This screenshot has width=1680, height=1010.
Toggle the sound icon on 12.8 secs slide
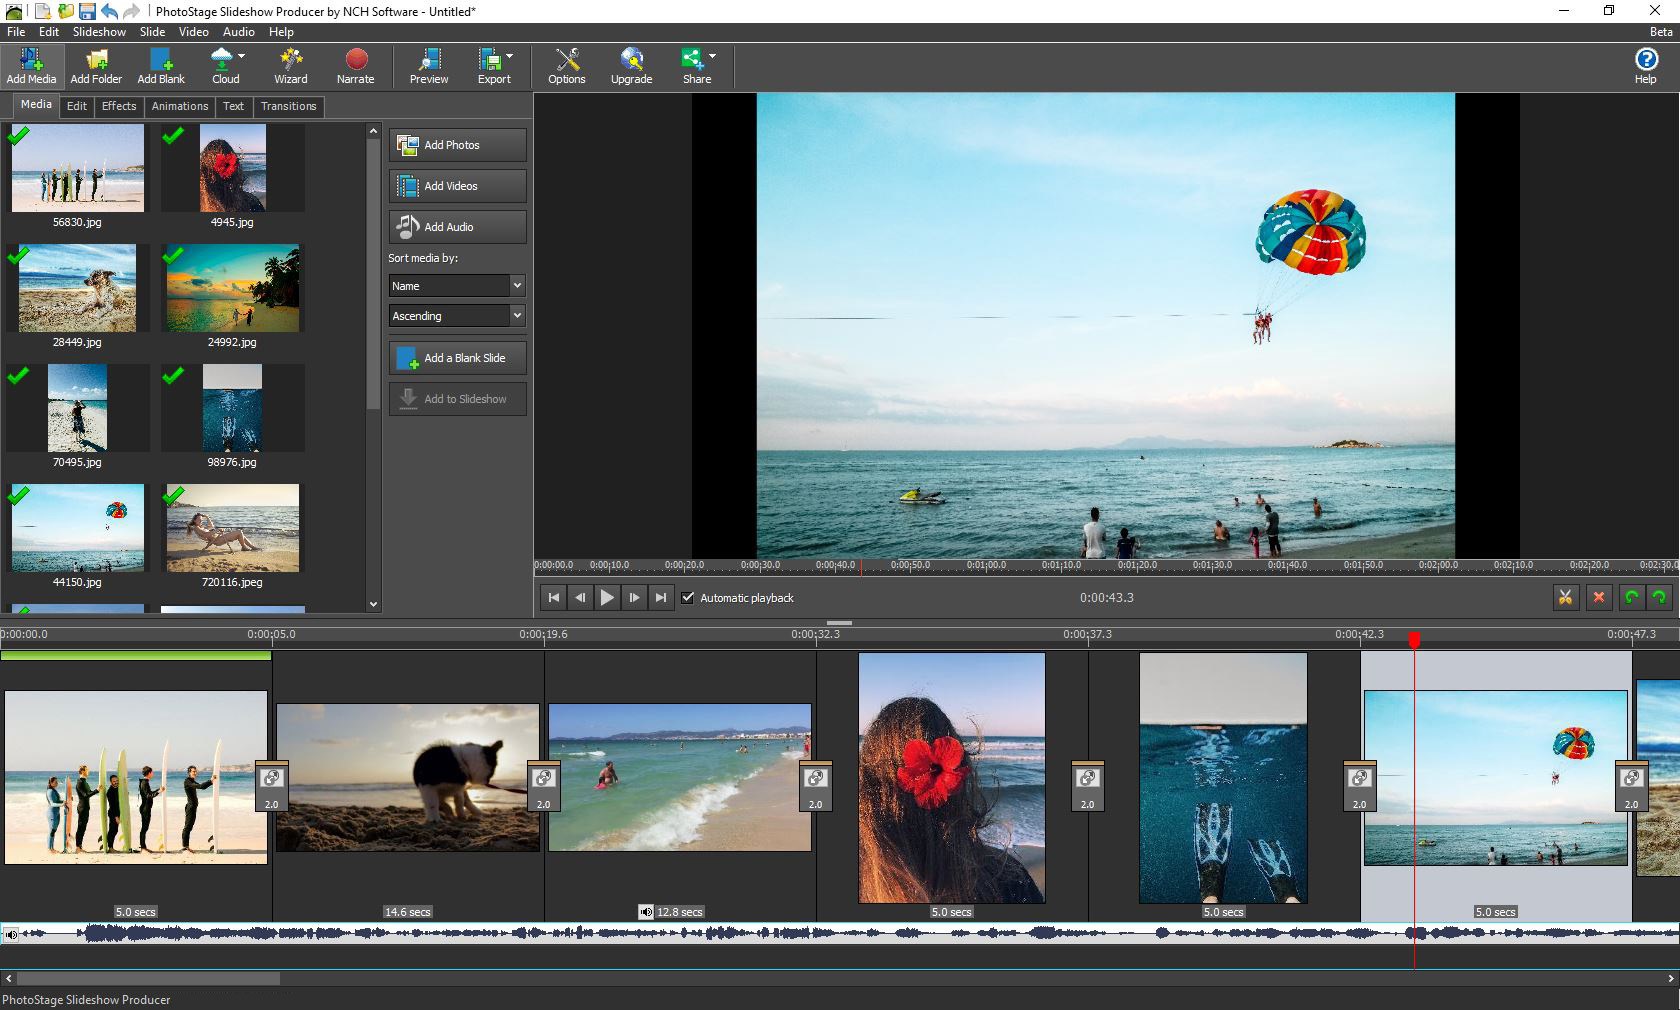pos(646,912)
